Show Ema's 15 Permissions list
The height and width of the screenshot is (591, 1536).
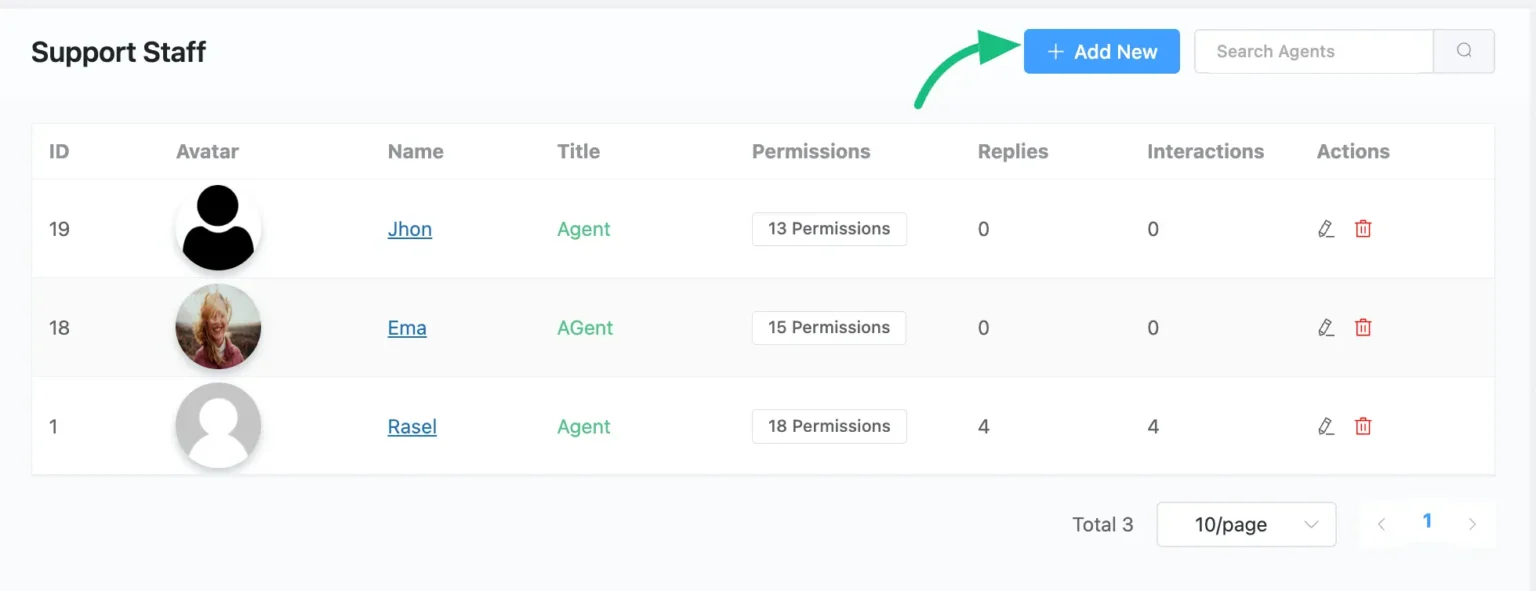[829, 327]
